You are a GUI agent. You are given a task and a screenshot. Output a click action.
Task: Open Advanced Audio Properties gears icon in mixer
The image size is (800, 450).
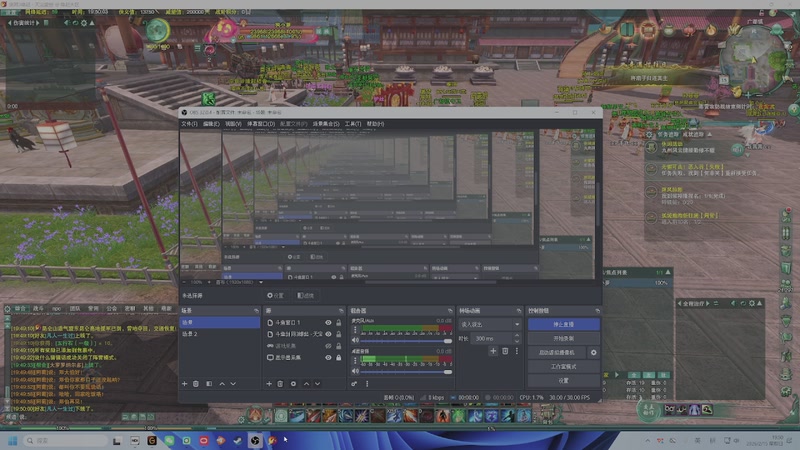click(354, 384)
